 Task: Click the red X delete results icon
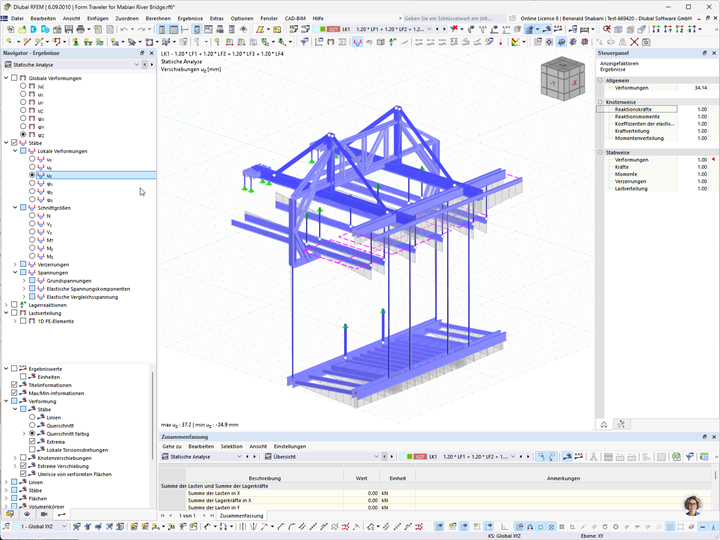click(634, 42)
